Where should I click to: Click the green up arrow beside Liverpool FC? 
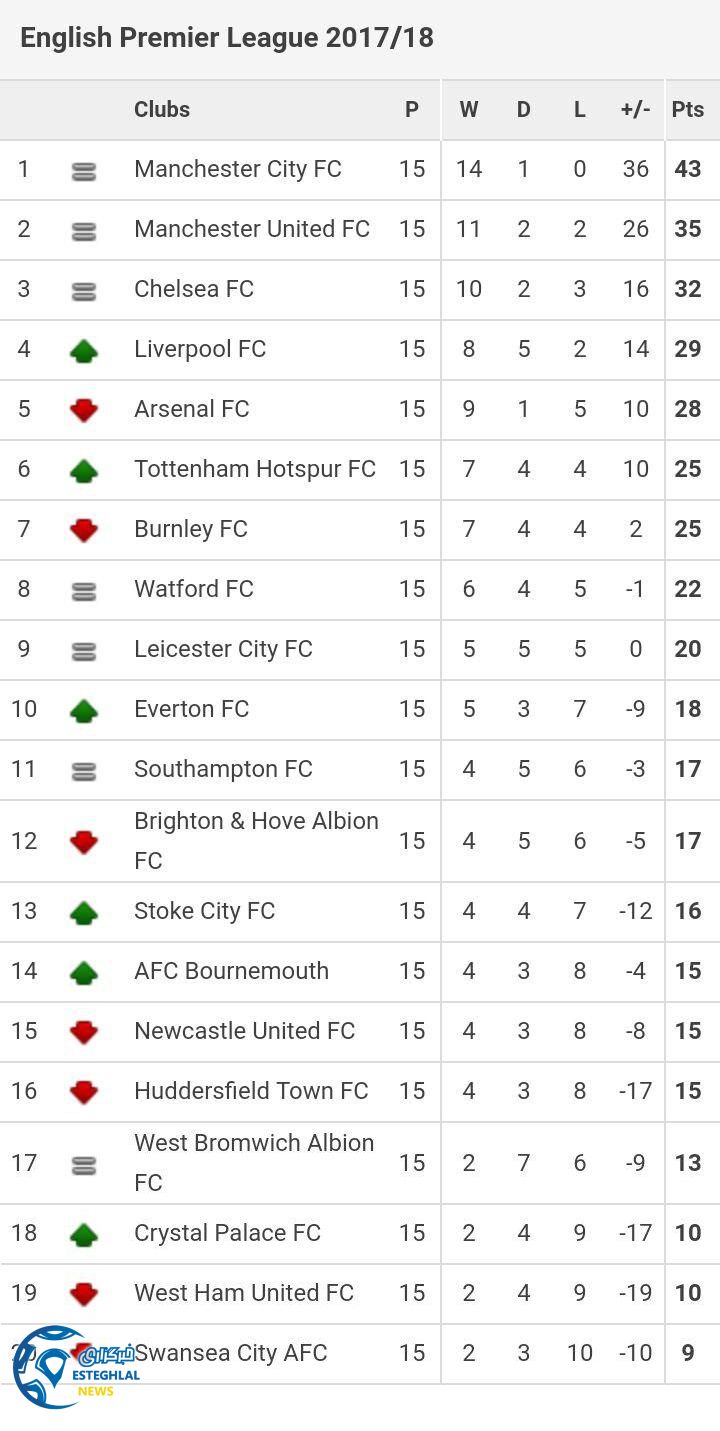[84, 350]
